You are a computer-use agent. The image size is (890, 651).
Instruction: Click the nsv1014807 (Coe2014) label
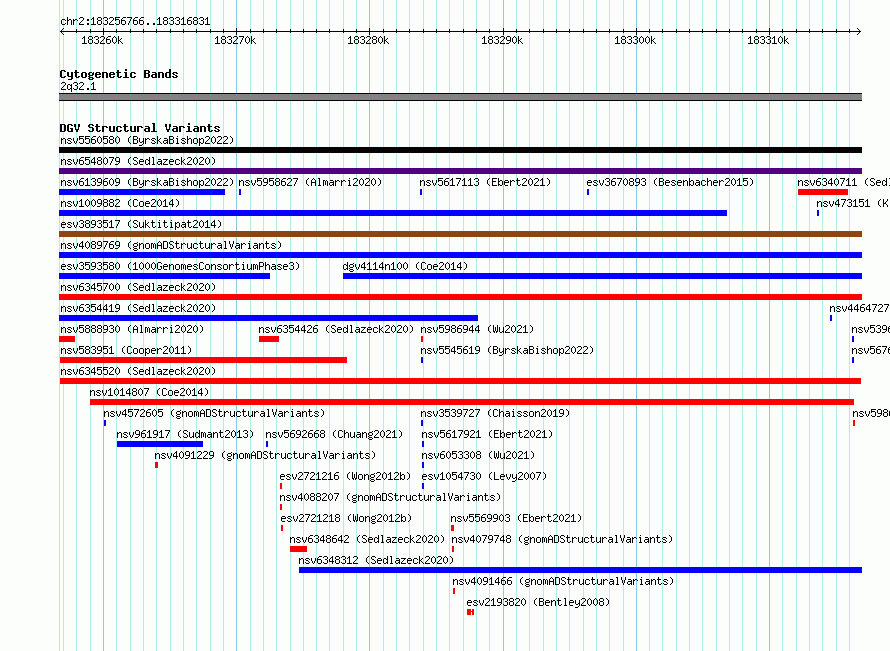149,392
